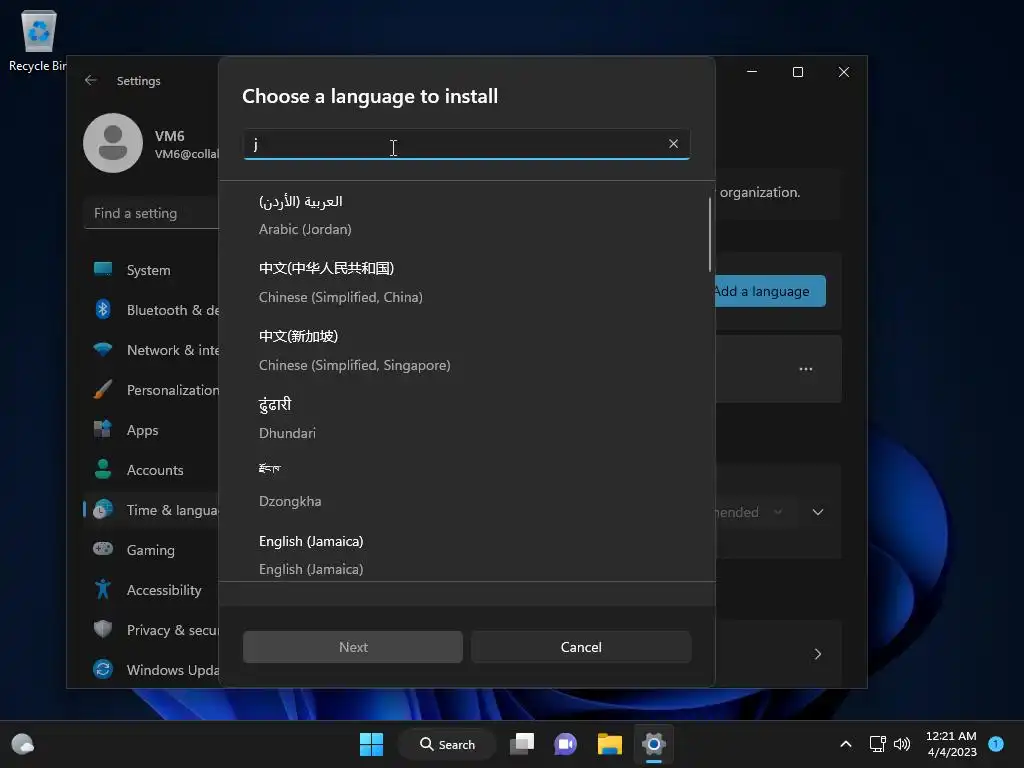Viewport: 1024px width, 768px height.
Task: Open Personalization settings category
Action: [x=152, y=390]
